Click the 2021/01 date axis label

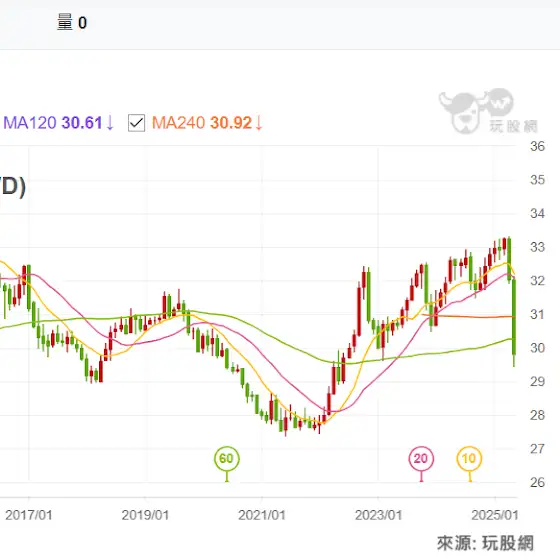pos(262,515)
